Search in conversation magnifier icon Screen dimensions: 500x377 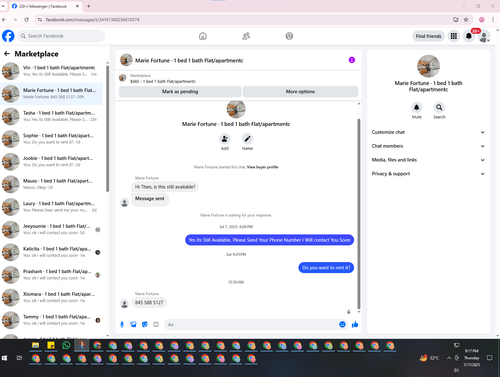439,107
